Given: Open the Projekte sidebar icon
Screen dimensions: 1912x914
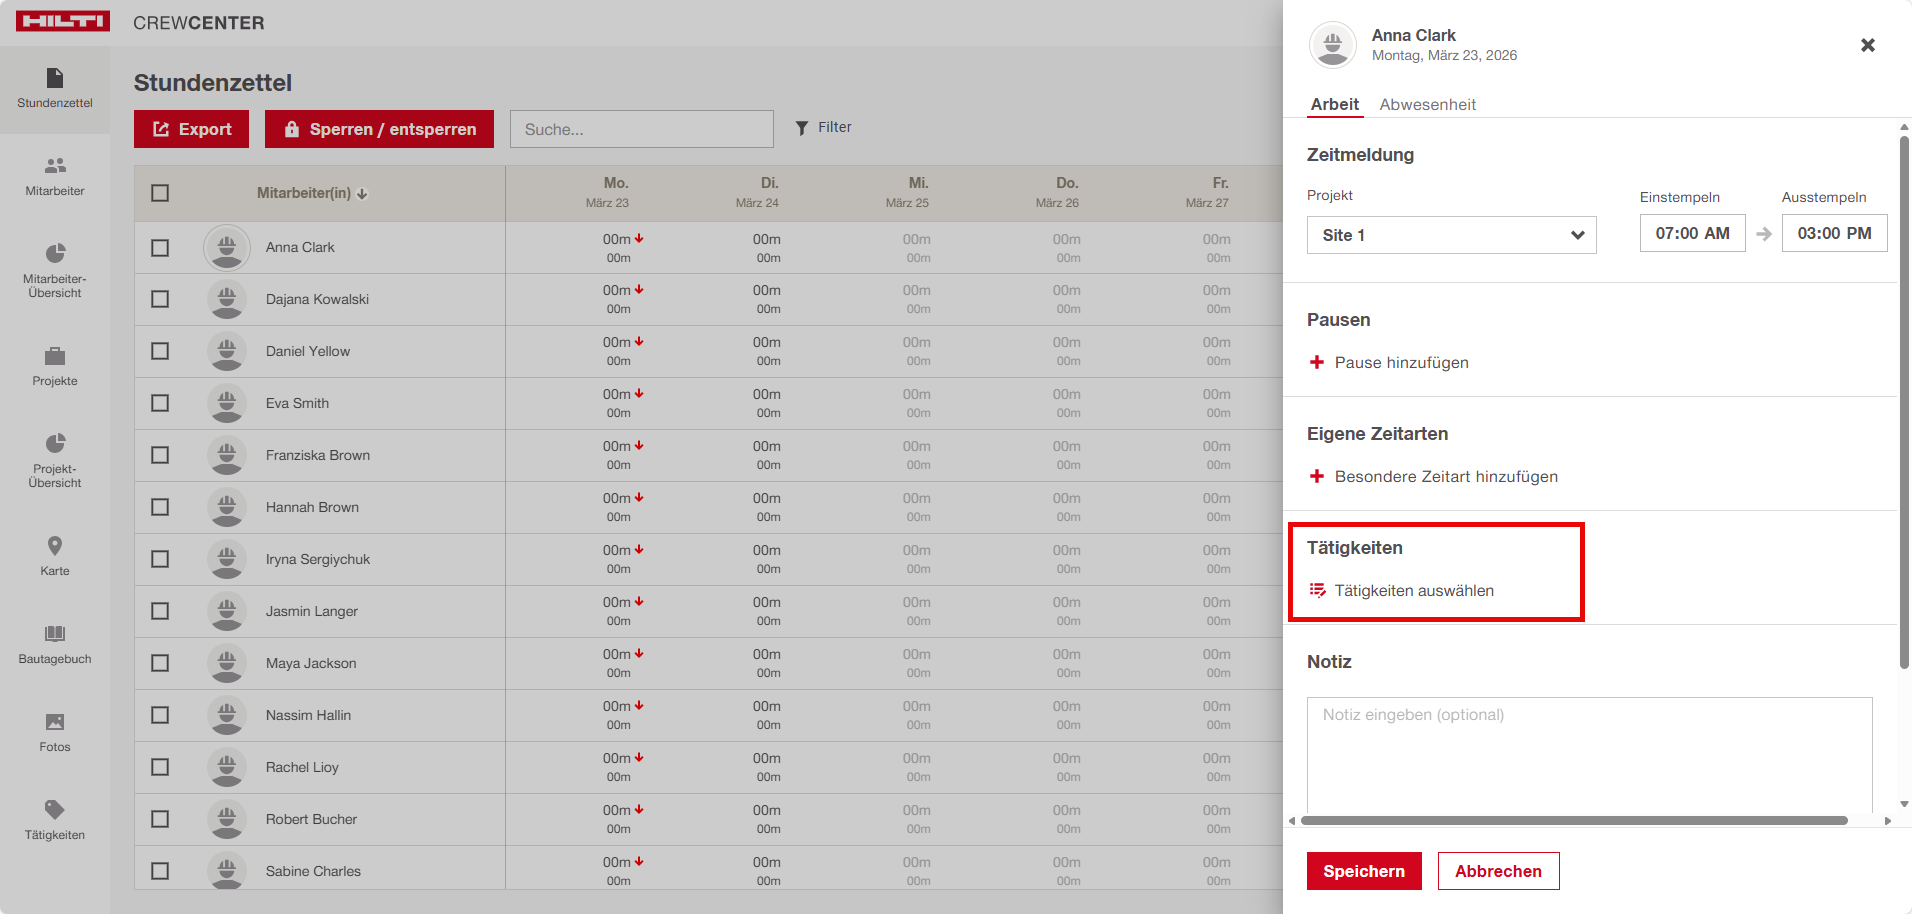Looking at the screenshot, I should click(55, 366).
